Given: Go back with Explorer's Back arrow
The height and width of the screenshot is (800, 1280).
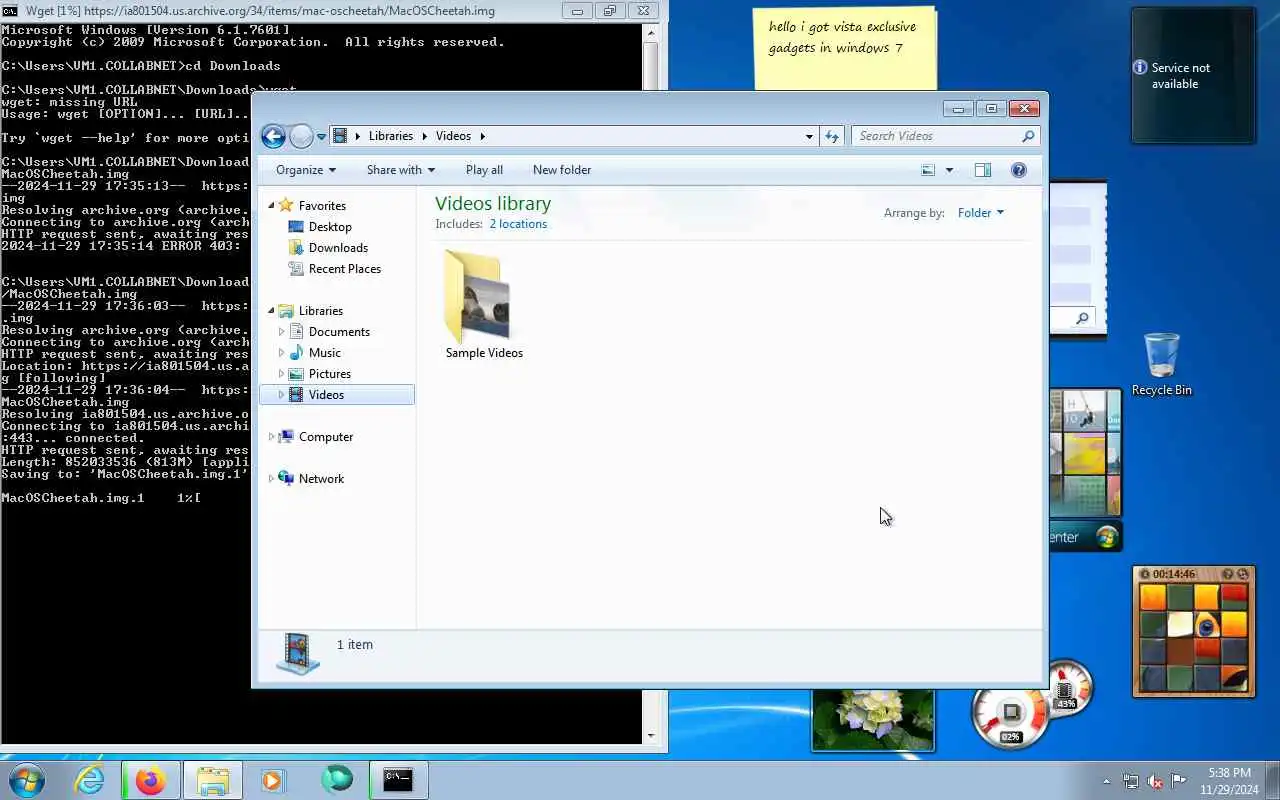Looking at the screenshot, I should click(x=273, y=137).
